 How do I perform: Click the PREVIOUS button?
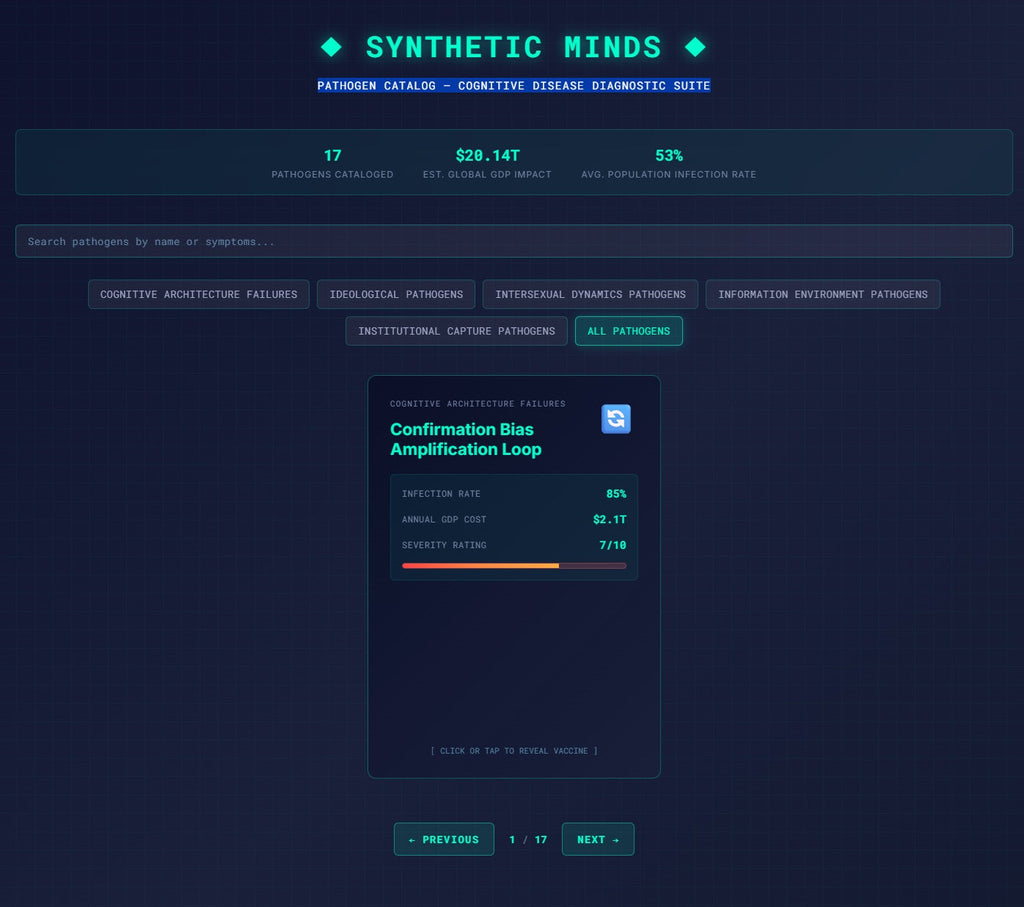coord(444,839)
